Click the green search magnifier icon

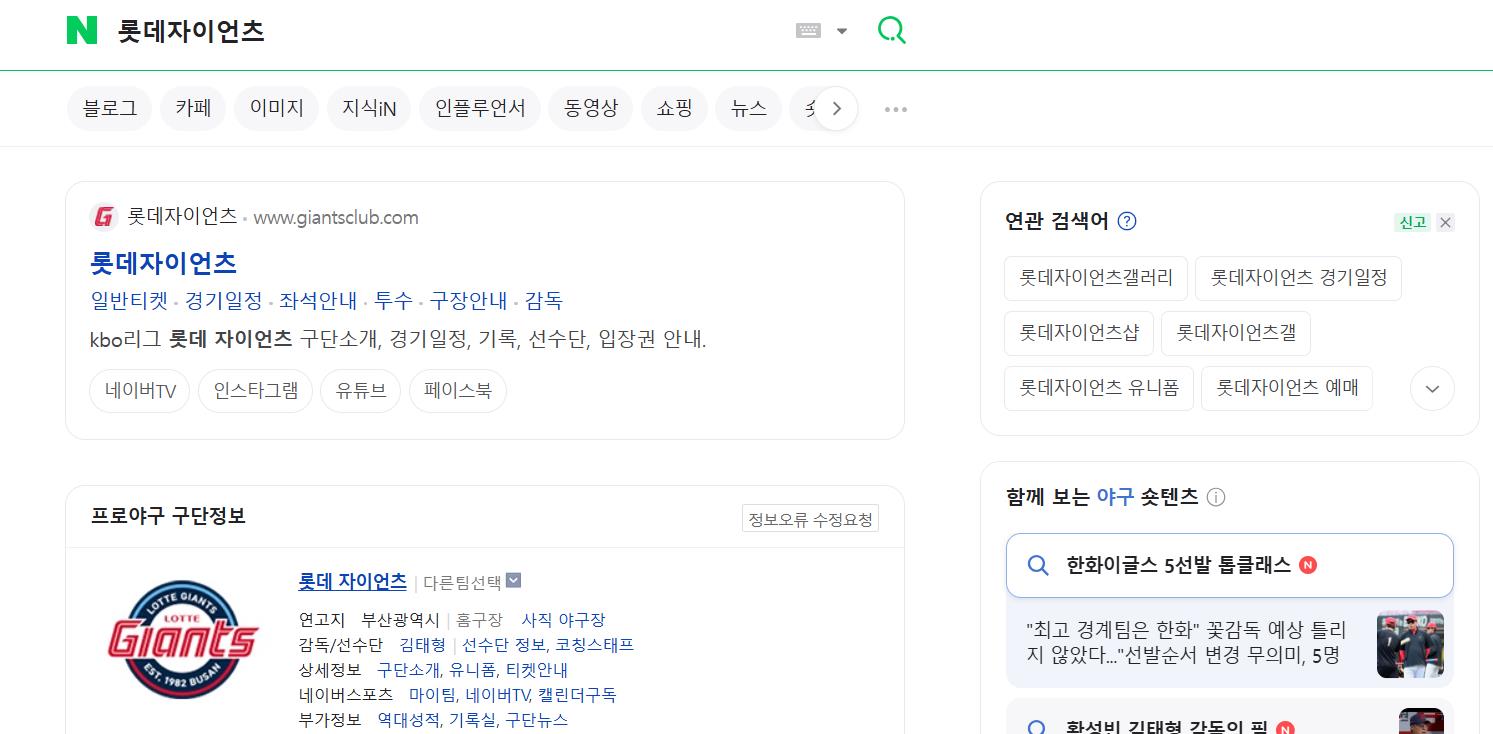tap(891, 30)
